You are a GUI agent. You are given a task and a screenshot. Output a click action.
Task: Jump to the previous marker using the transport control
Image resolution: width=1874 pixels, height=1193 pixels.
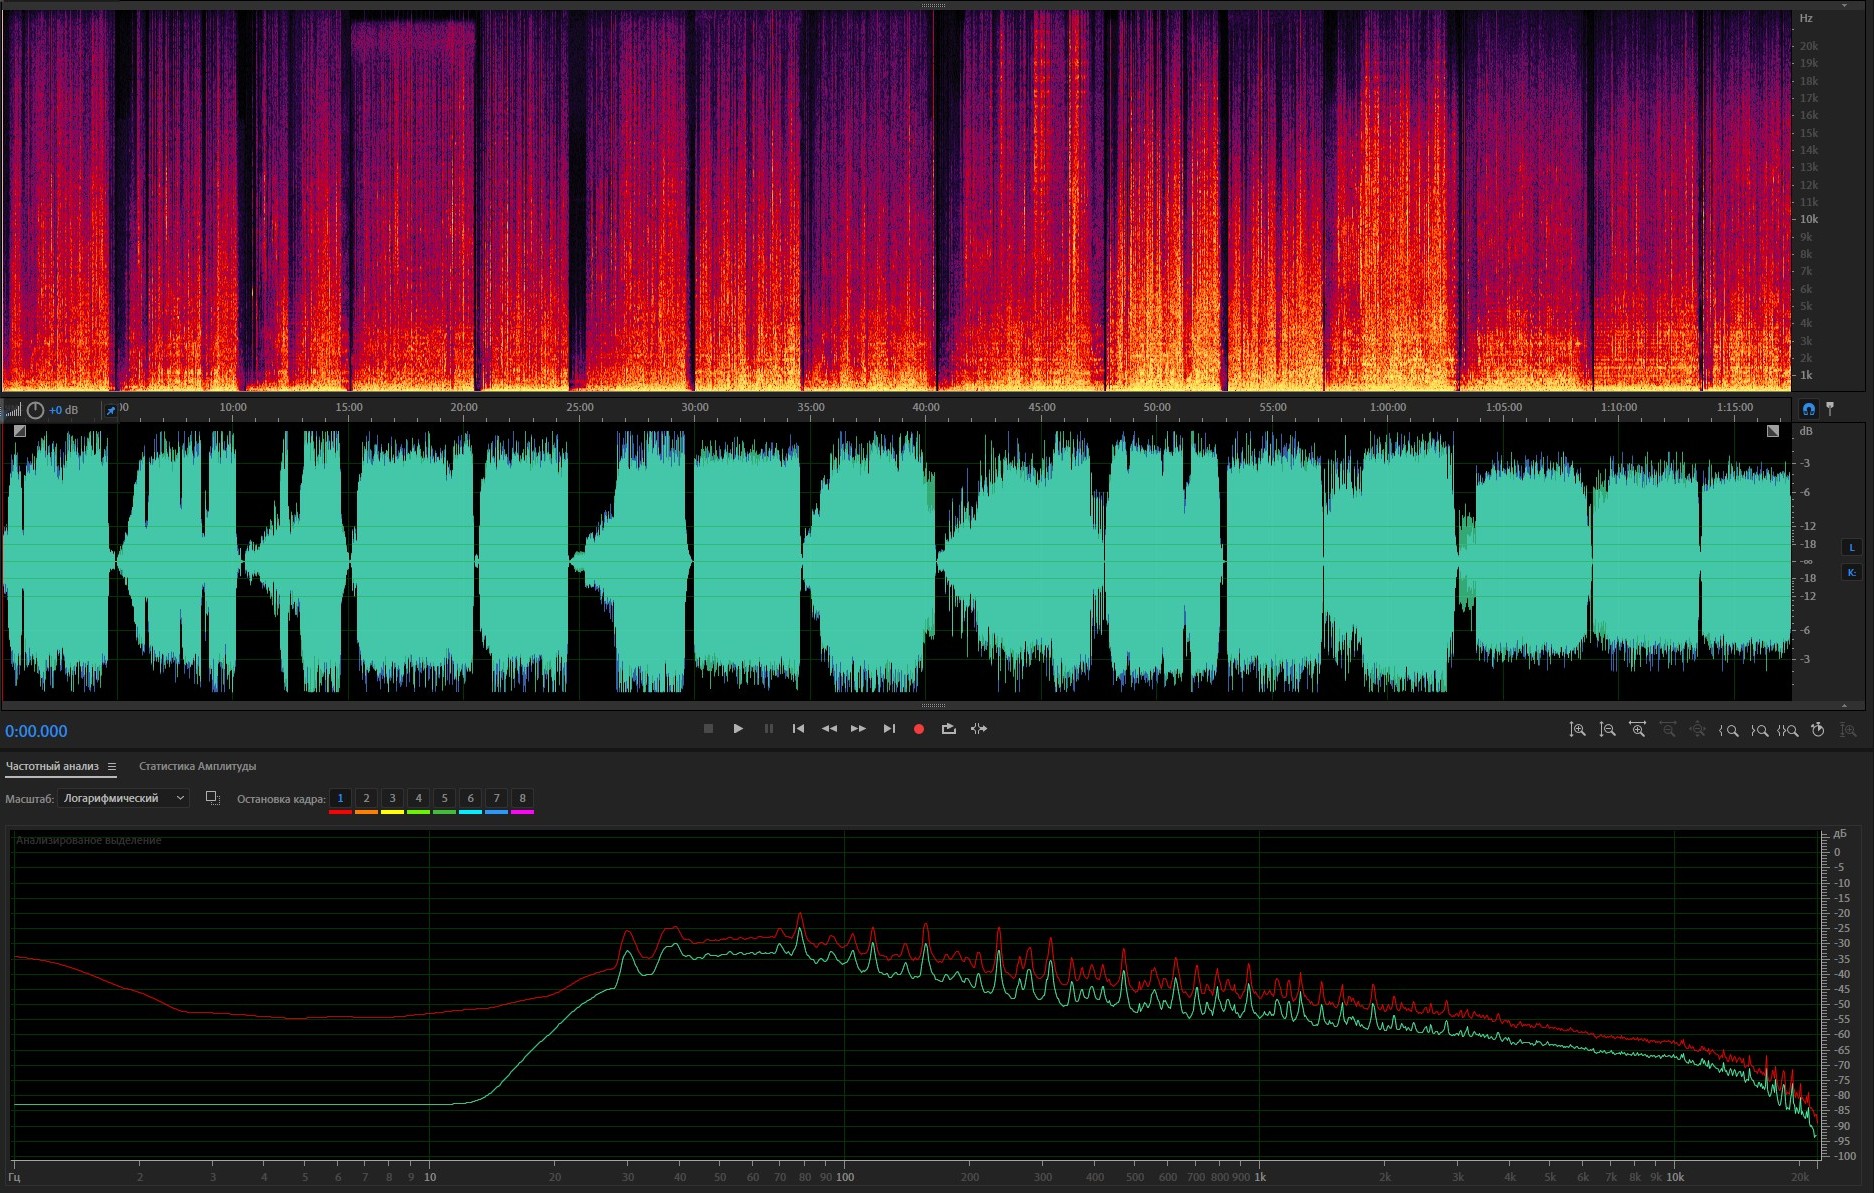coord(798,729)
